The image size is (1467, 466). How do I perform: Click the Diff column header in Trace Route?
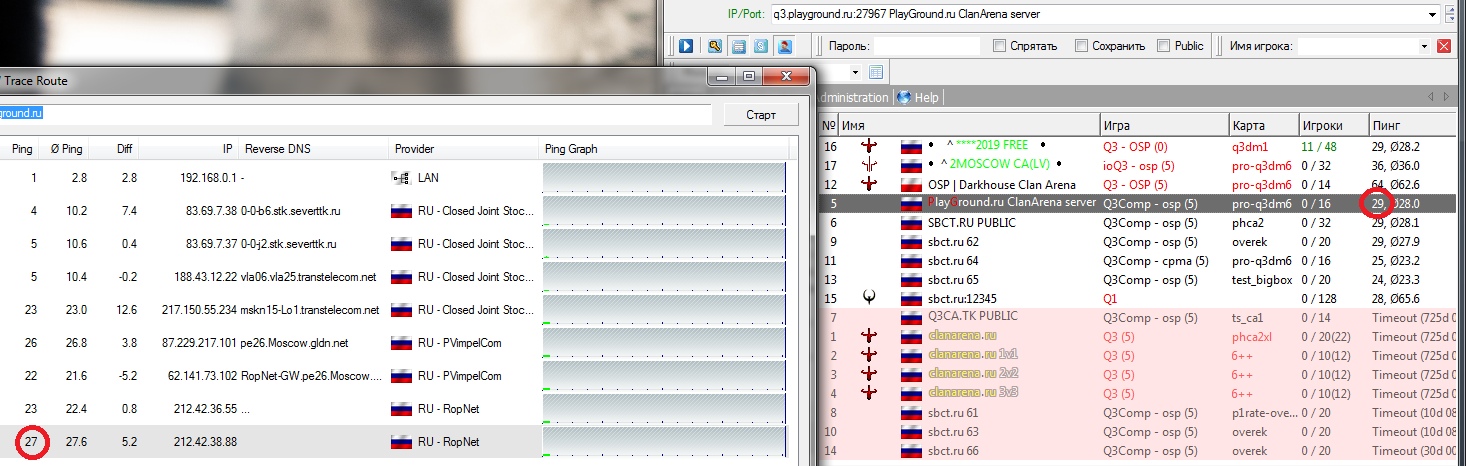(114, 149)
